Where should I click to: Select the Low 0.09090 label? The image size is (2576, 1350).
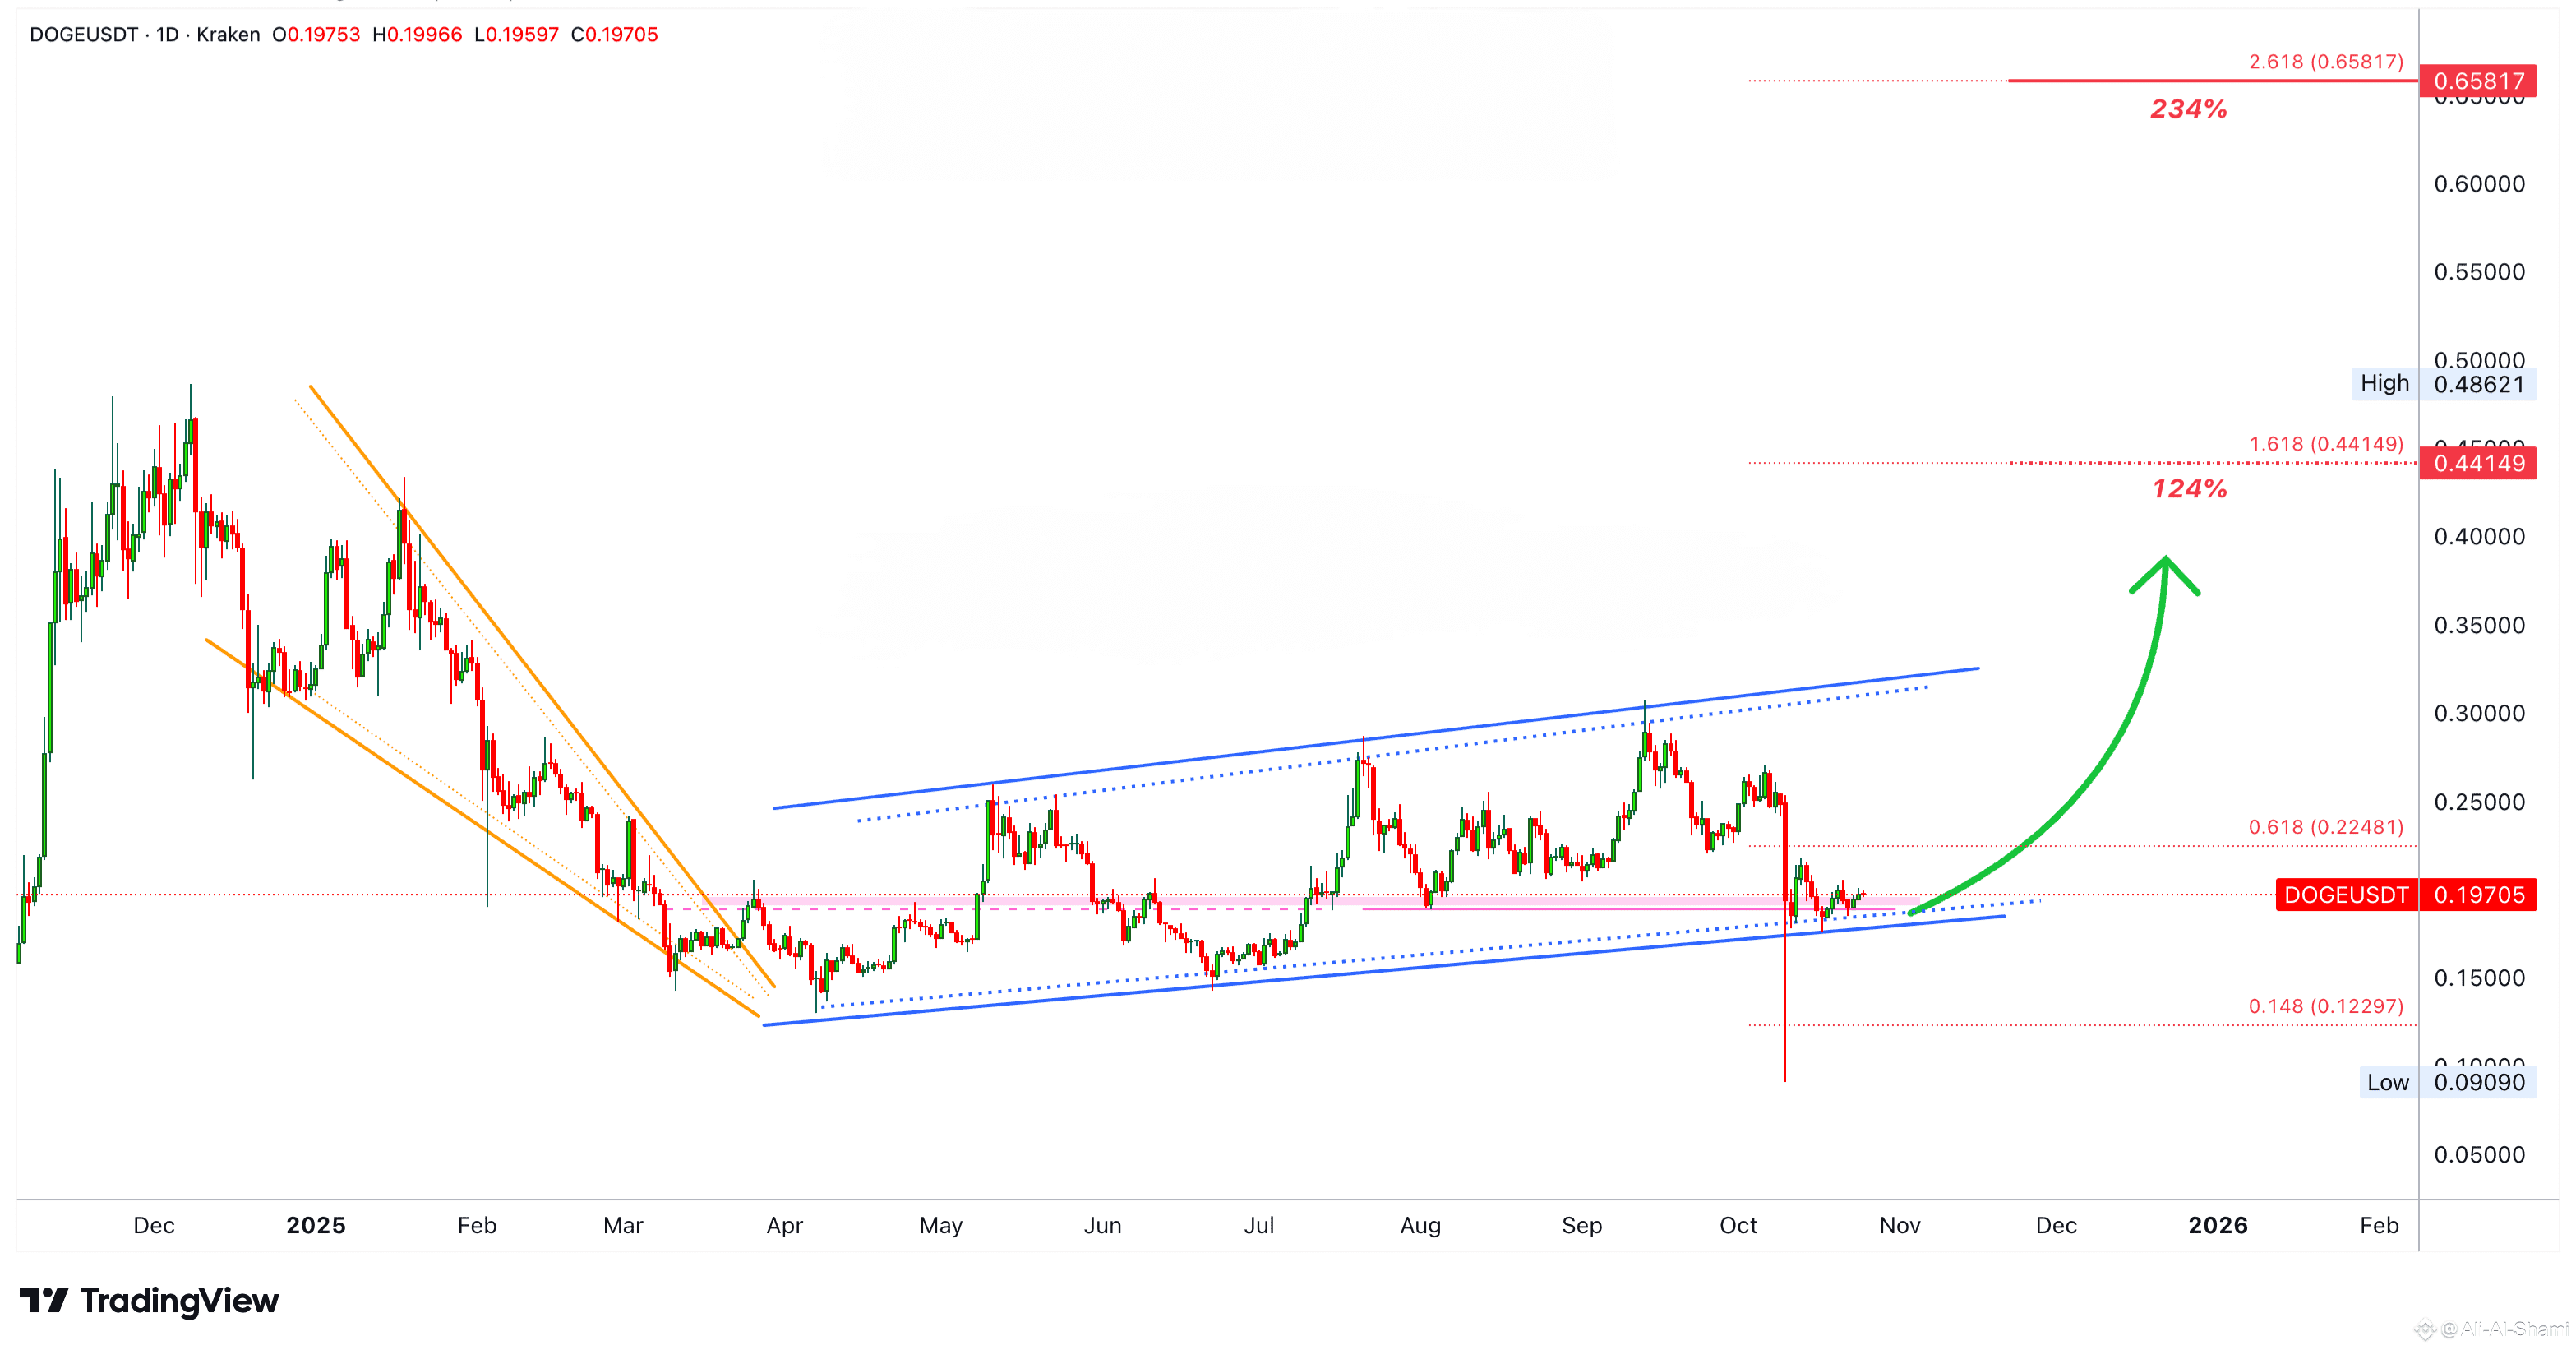pos(2446,1082)
